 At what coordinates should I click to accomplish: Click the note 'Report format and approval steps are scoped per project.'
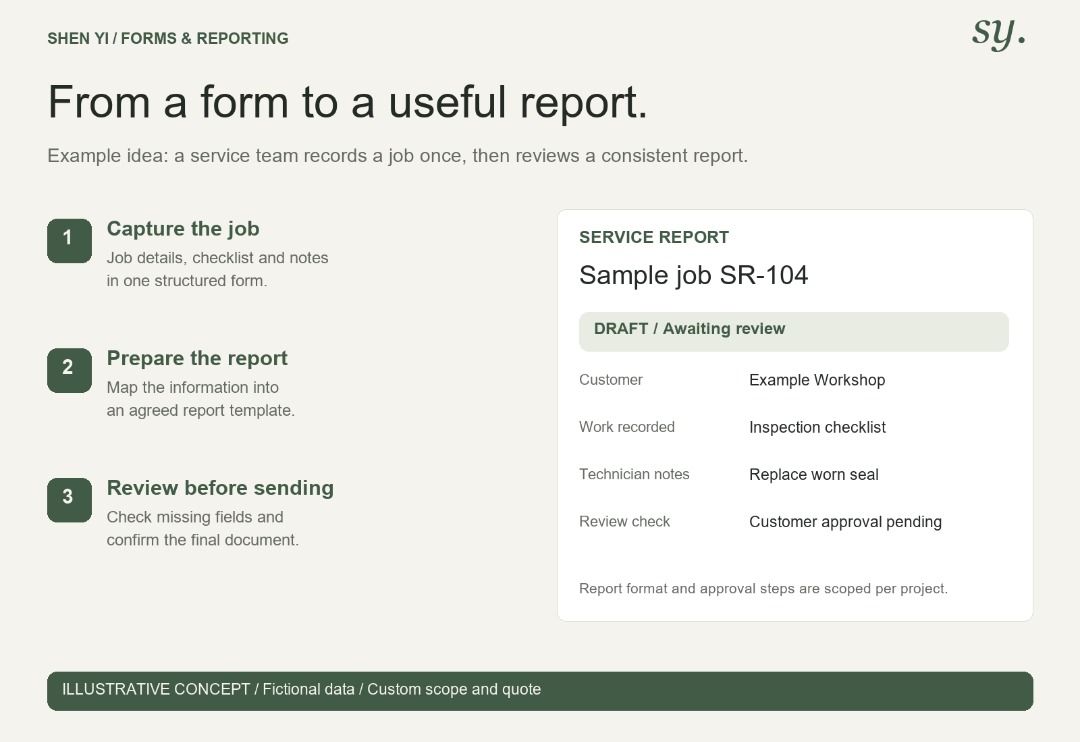(763, 588)
